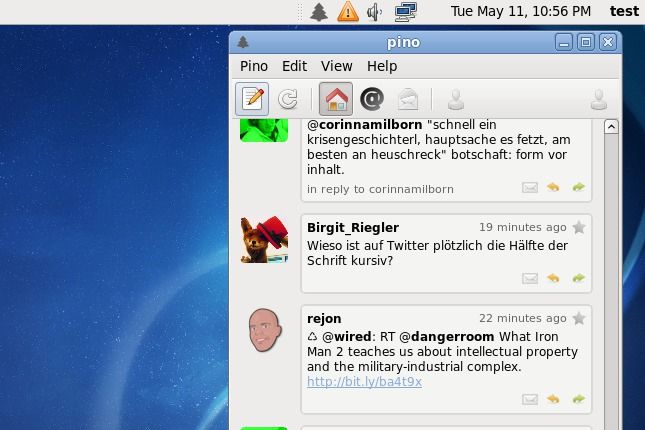Screen dimensions: 645x430
Task: Open Birgit_Riegler's profile name link
Action: coord(353,228)
